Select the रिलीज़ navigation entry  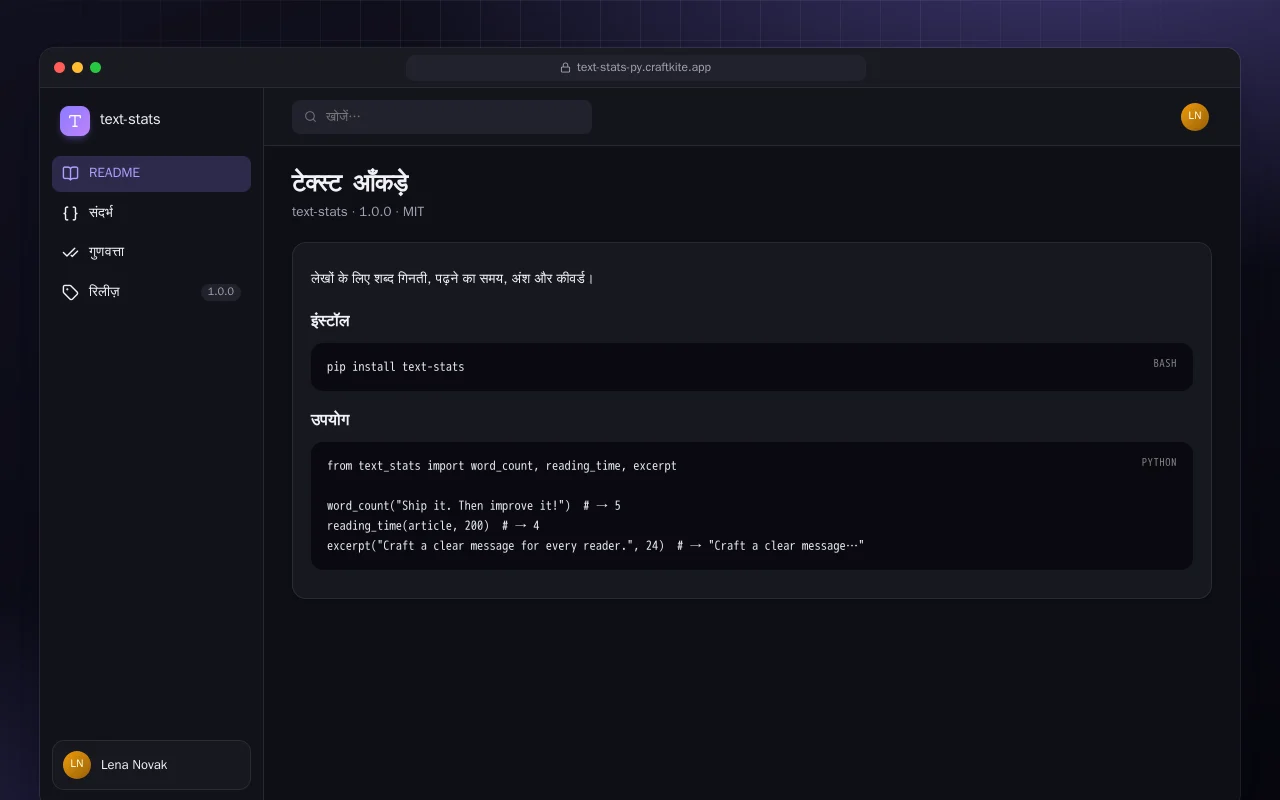[151, 292]
